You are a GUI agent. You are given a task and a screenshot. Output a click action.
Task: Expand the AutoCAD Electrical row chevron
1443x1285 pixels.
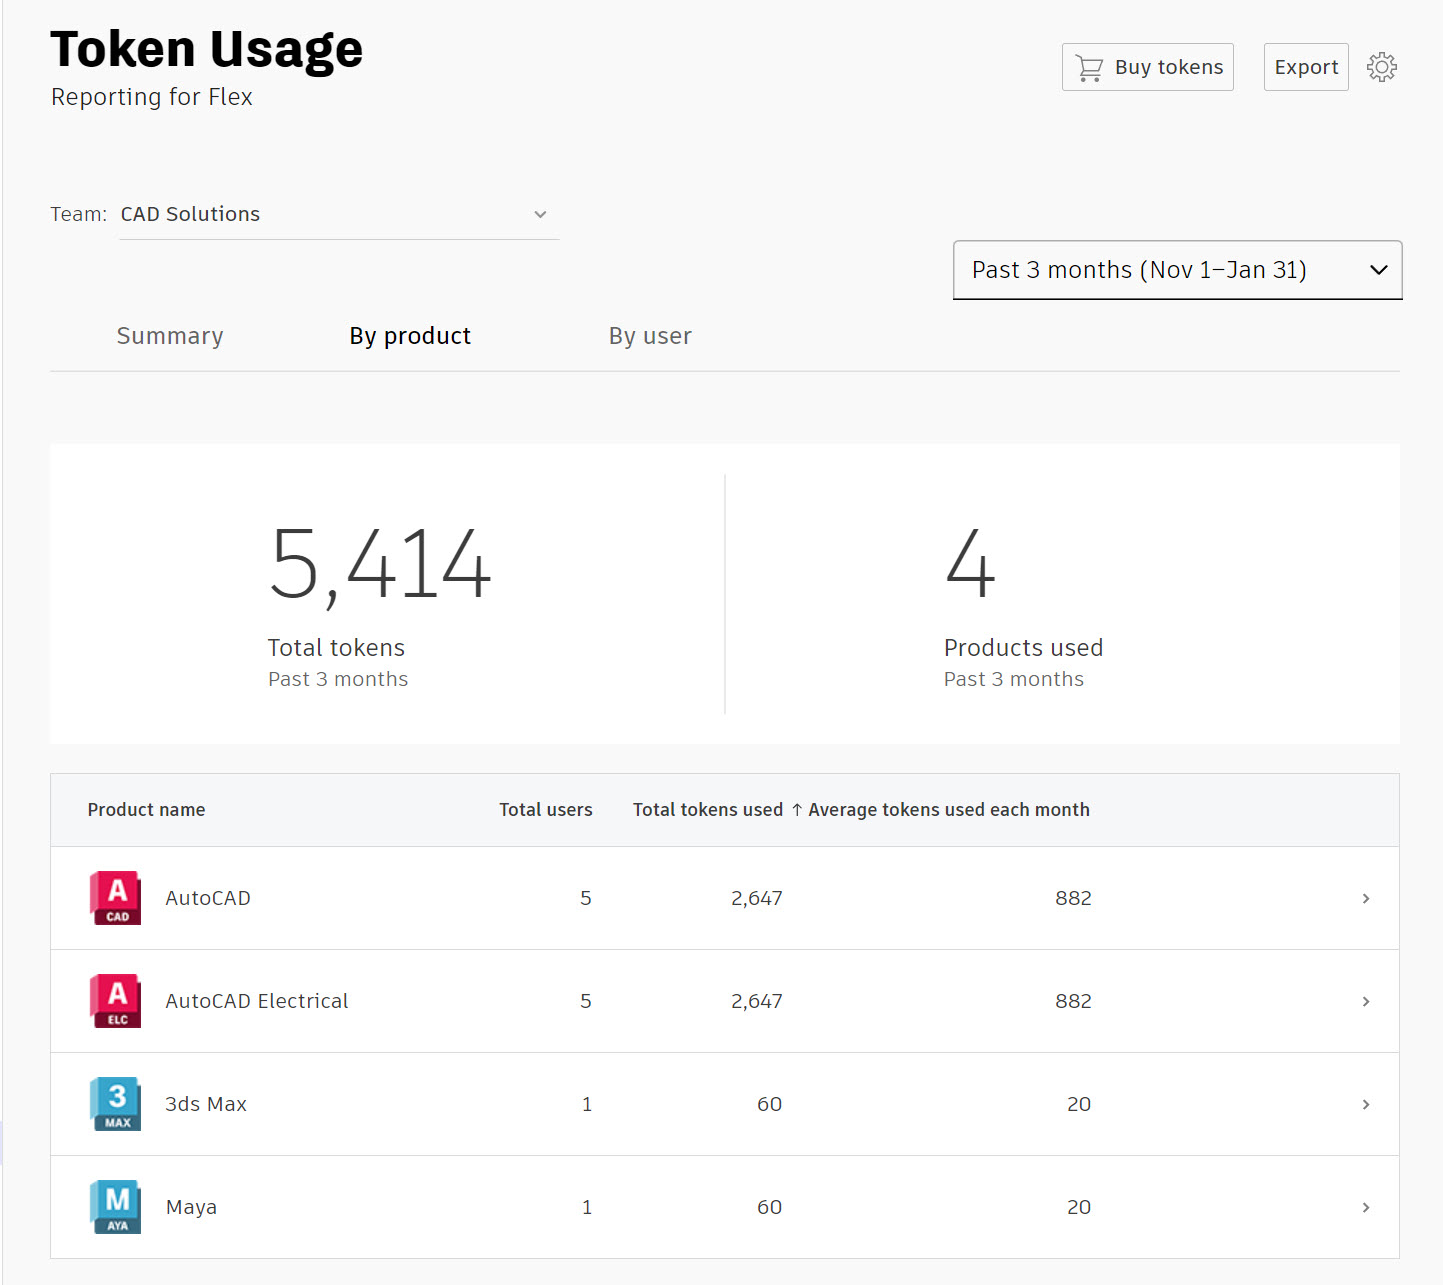point(1366,1001)
